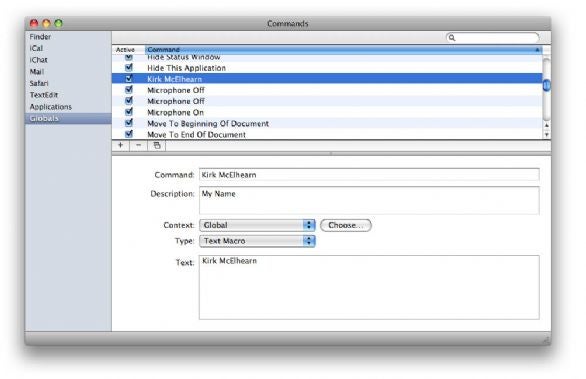586x379 pixels.
Task: Select the Hide Status Window row
Action: click(x=327, y=58)
